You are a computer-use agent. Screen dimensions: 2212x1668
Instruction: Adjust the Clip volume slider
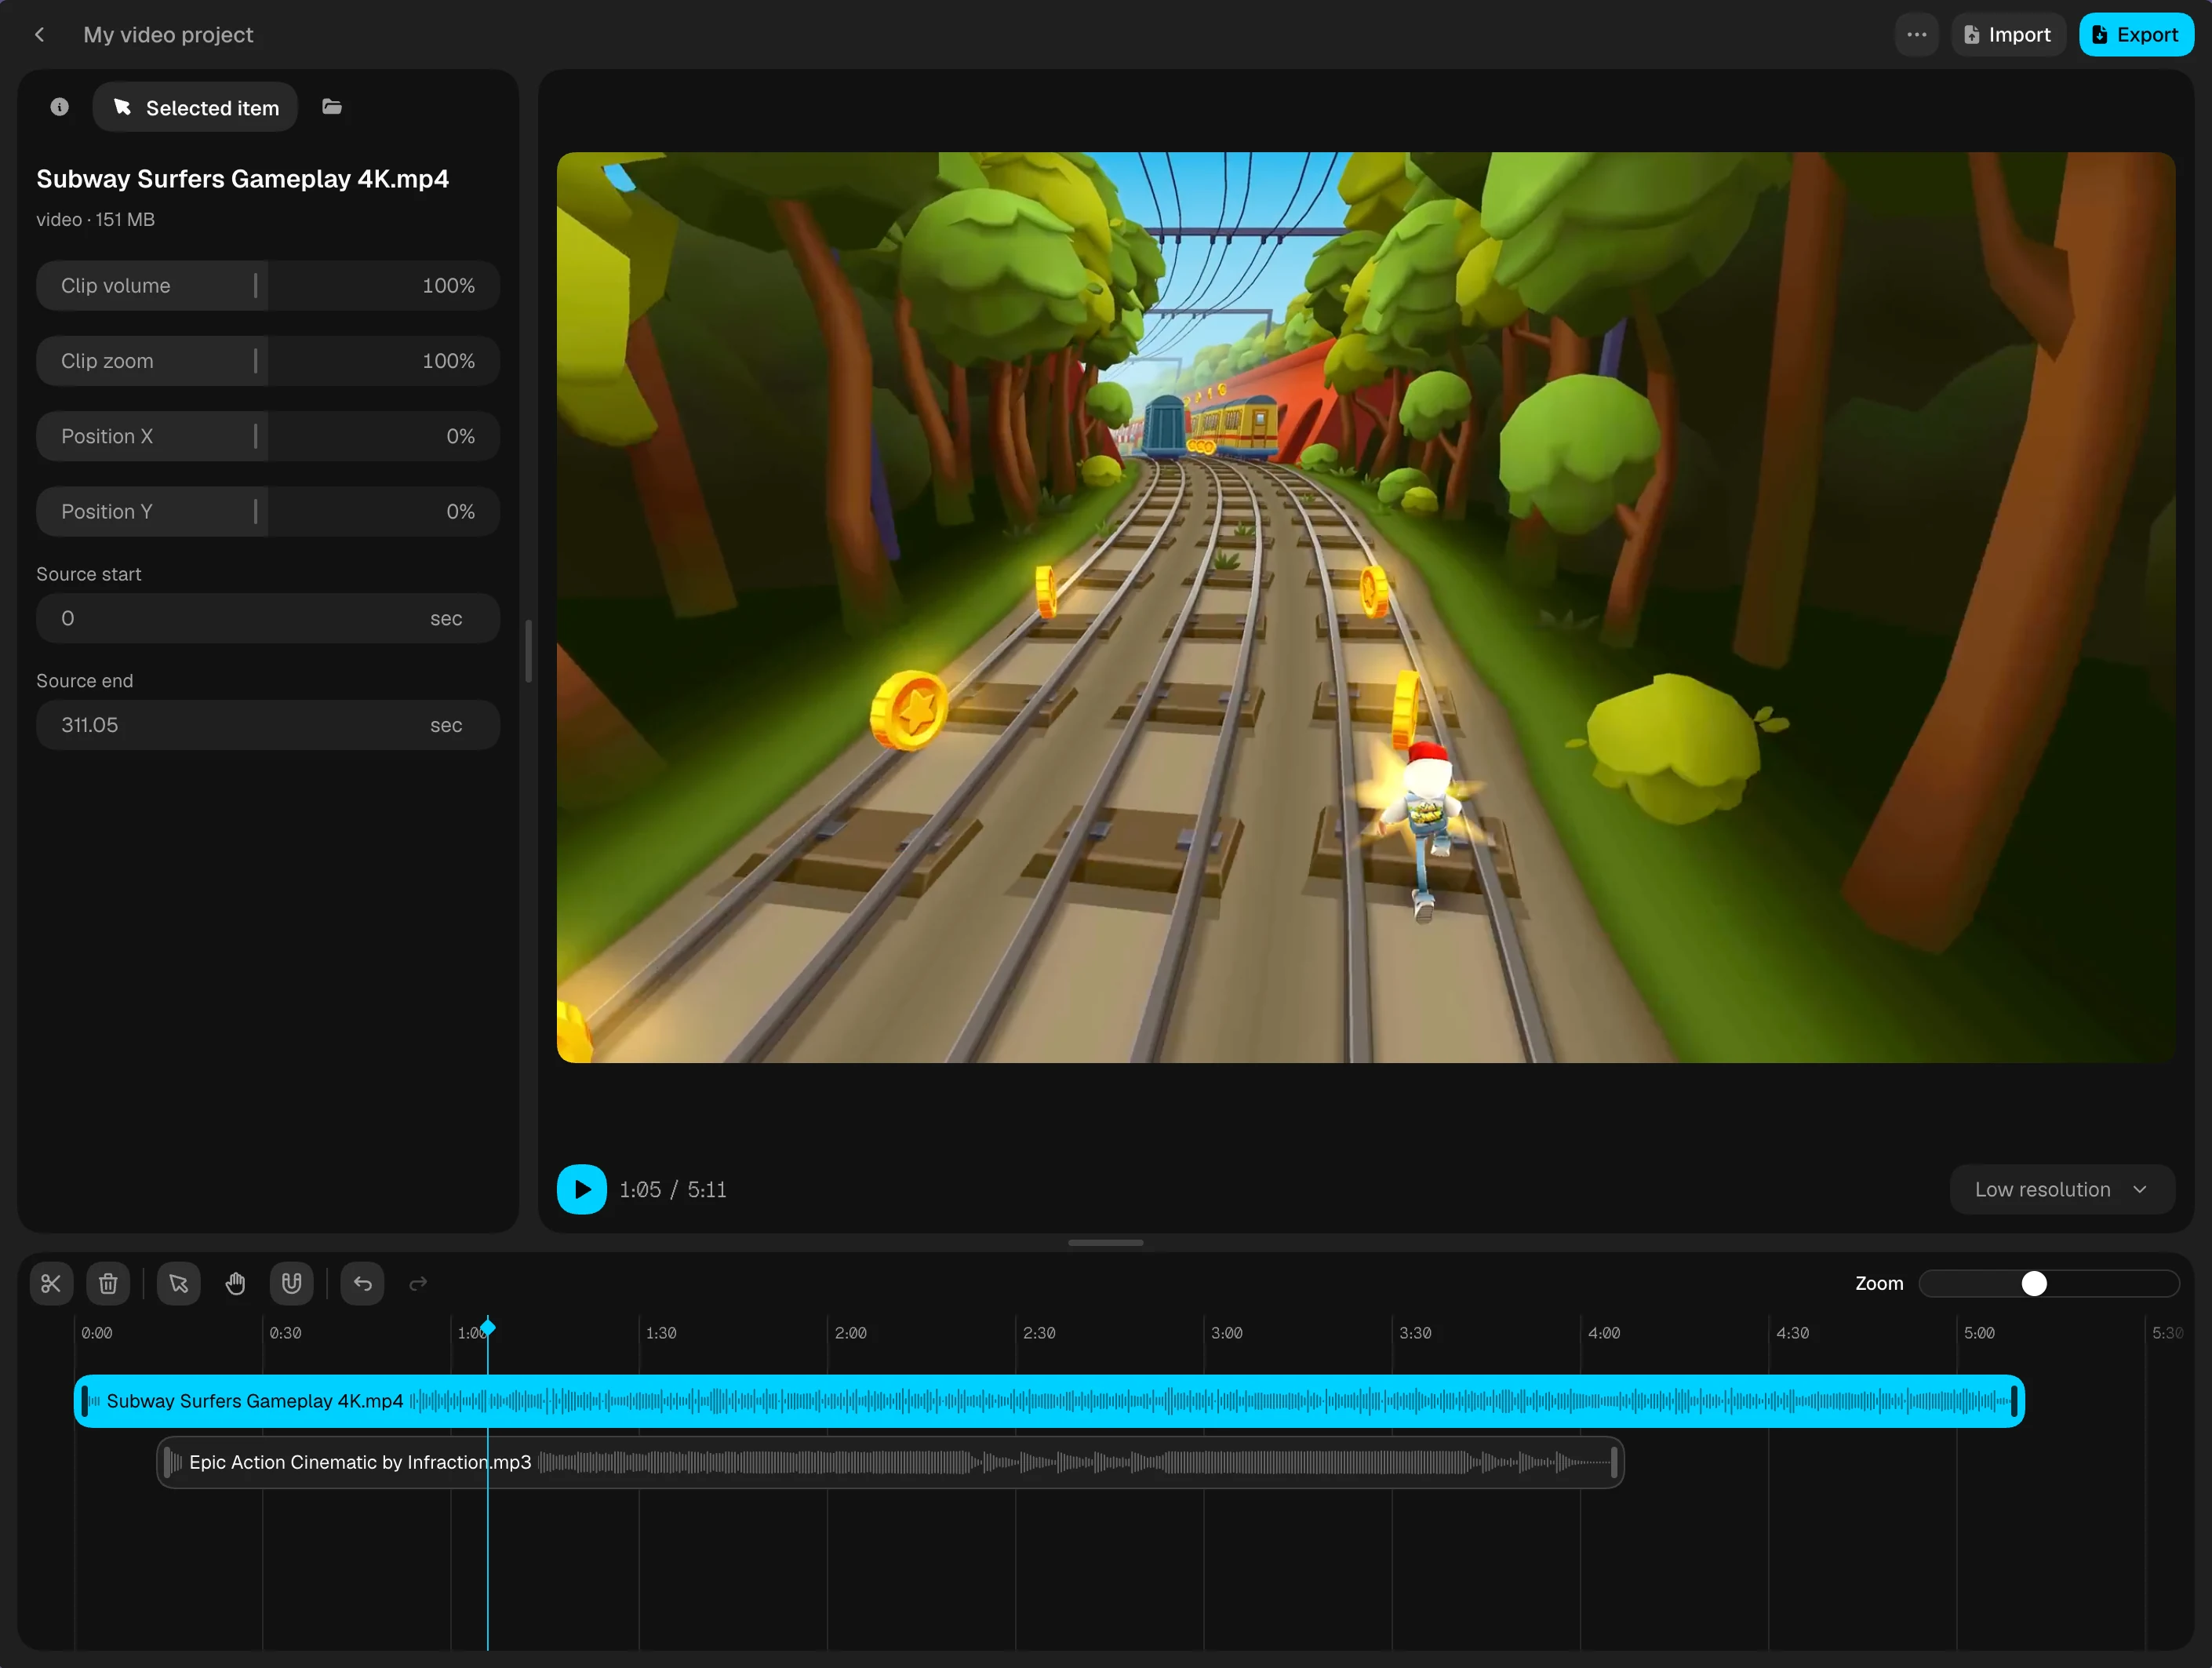tap(268, 286)
